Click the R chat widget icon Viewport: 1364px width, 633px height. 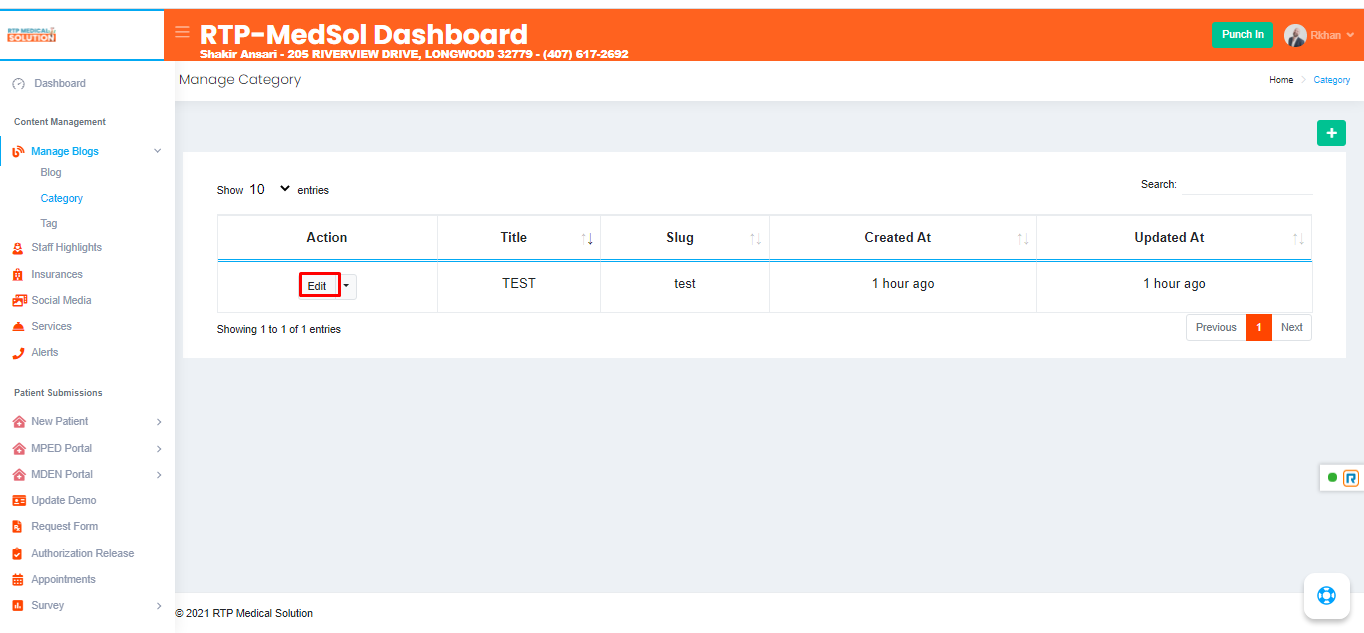(x=1351, y=478)
